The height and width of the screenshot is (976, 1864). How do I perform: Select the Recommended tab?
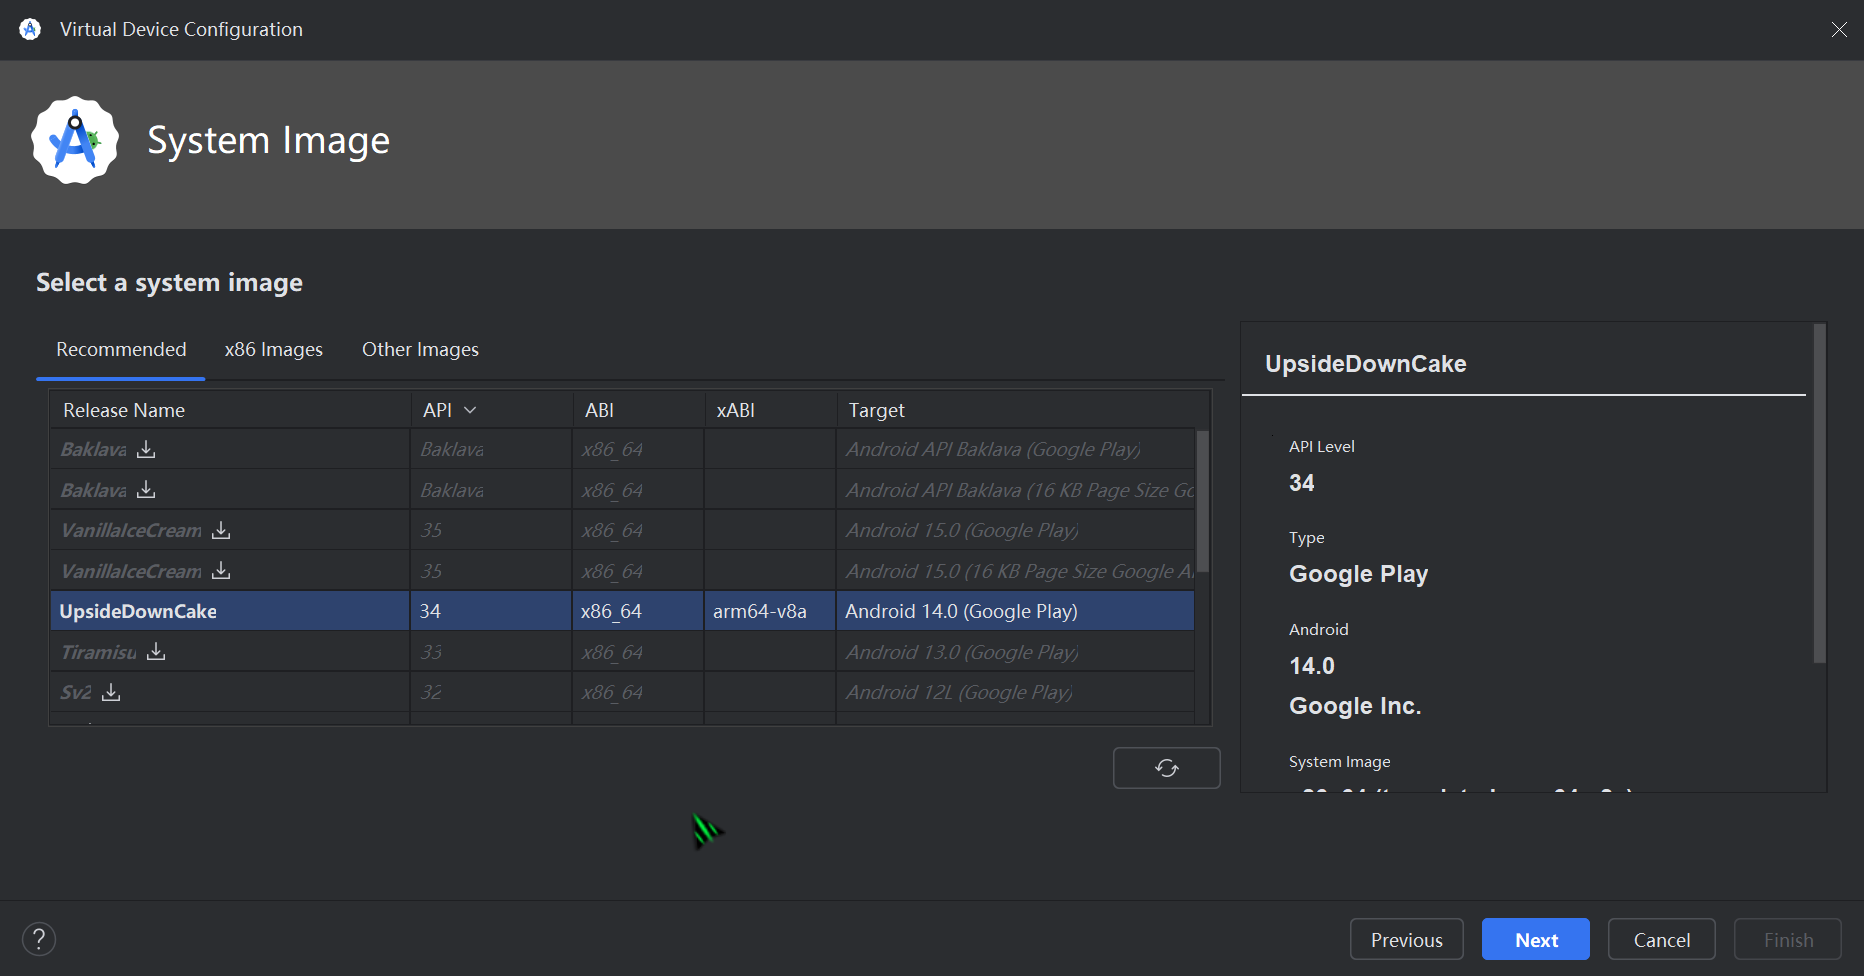point(121,349)
